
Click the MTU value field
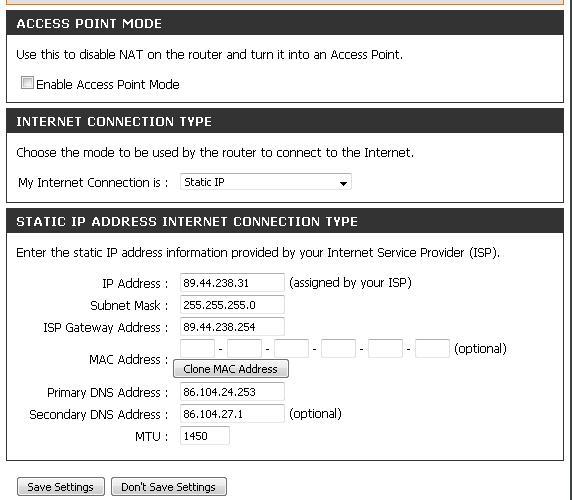205,435
